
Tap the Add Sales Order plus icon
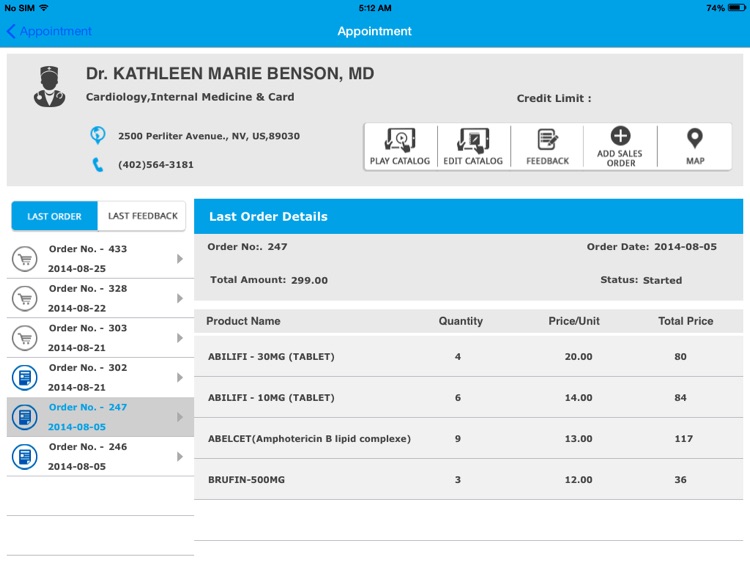[620, 136]
